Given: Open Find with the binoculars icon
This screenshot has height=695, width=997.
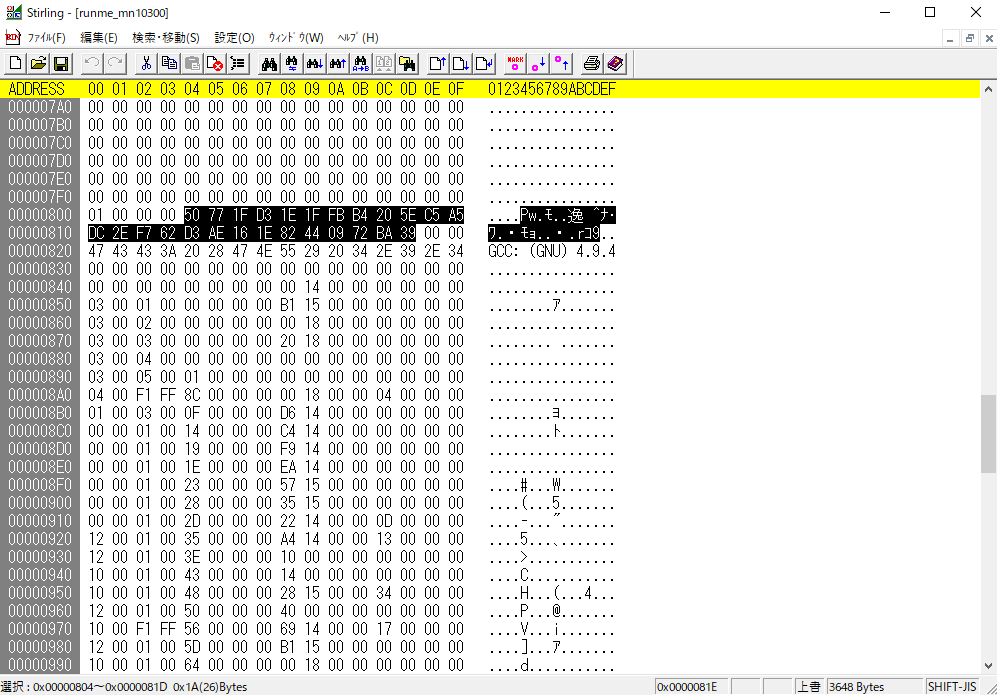Looking at the screenshot, I should 269,64.
